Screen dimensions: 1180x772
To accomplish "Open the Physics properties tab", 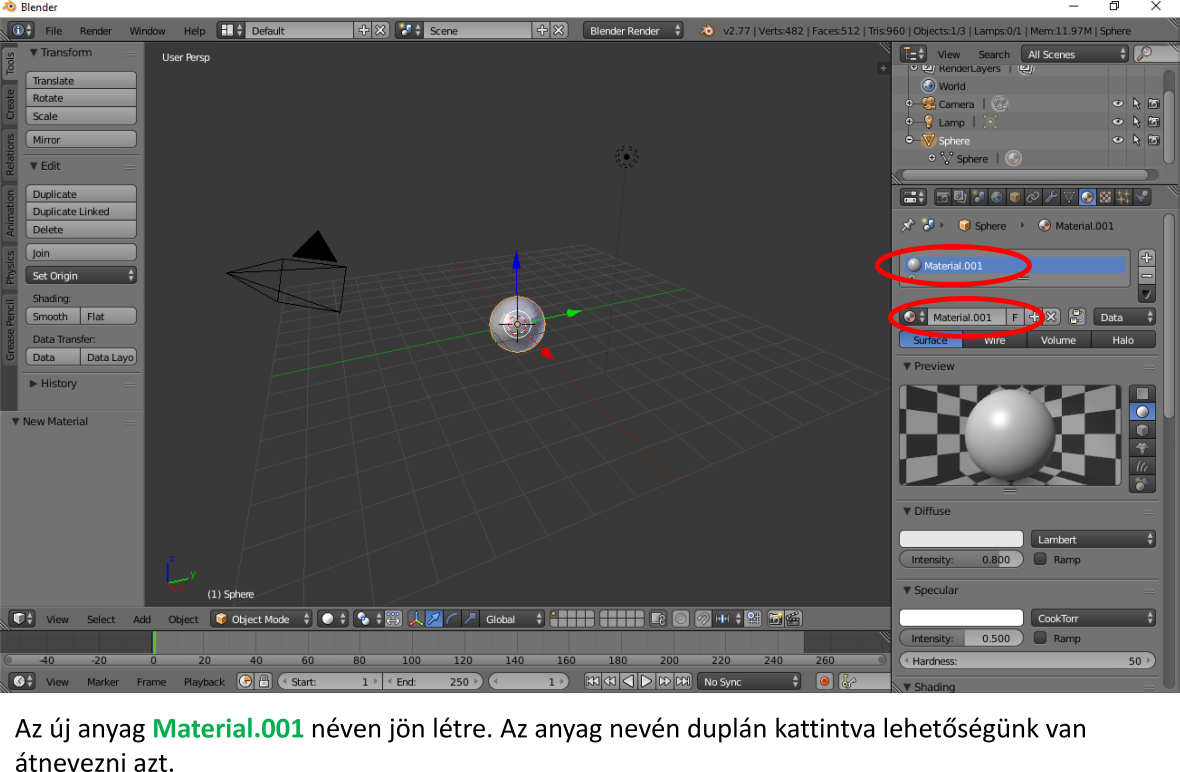I will [x=1142, y=197].
